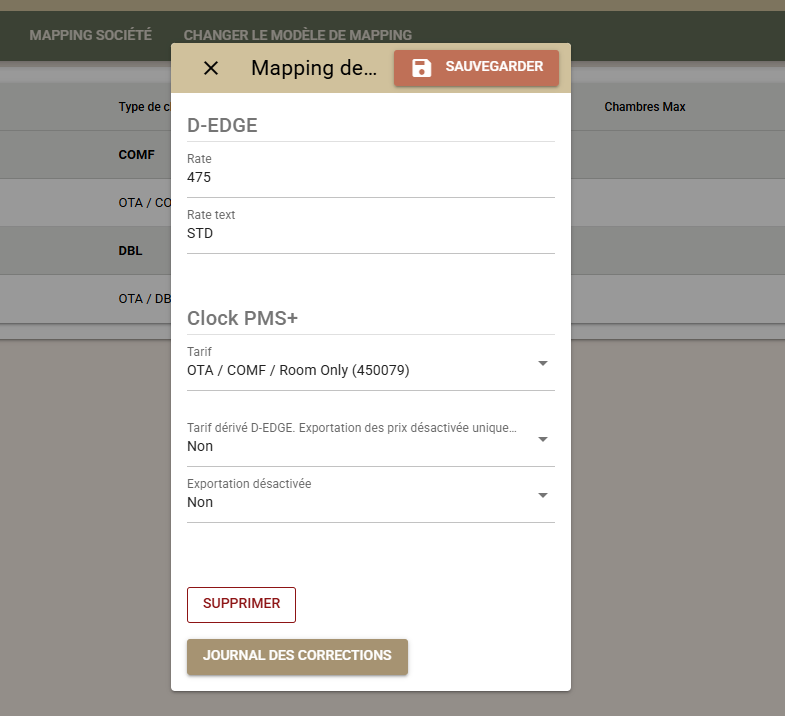Open the Tarif dropdown
Screen dimensions: 785x716
[370, 370]
